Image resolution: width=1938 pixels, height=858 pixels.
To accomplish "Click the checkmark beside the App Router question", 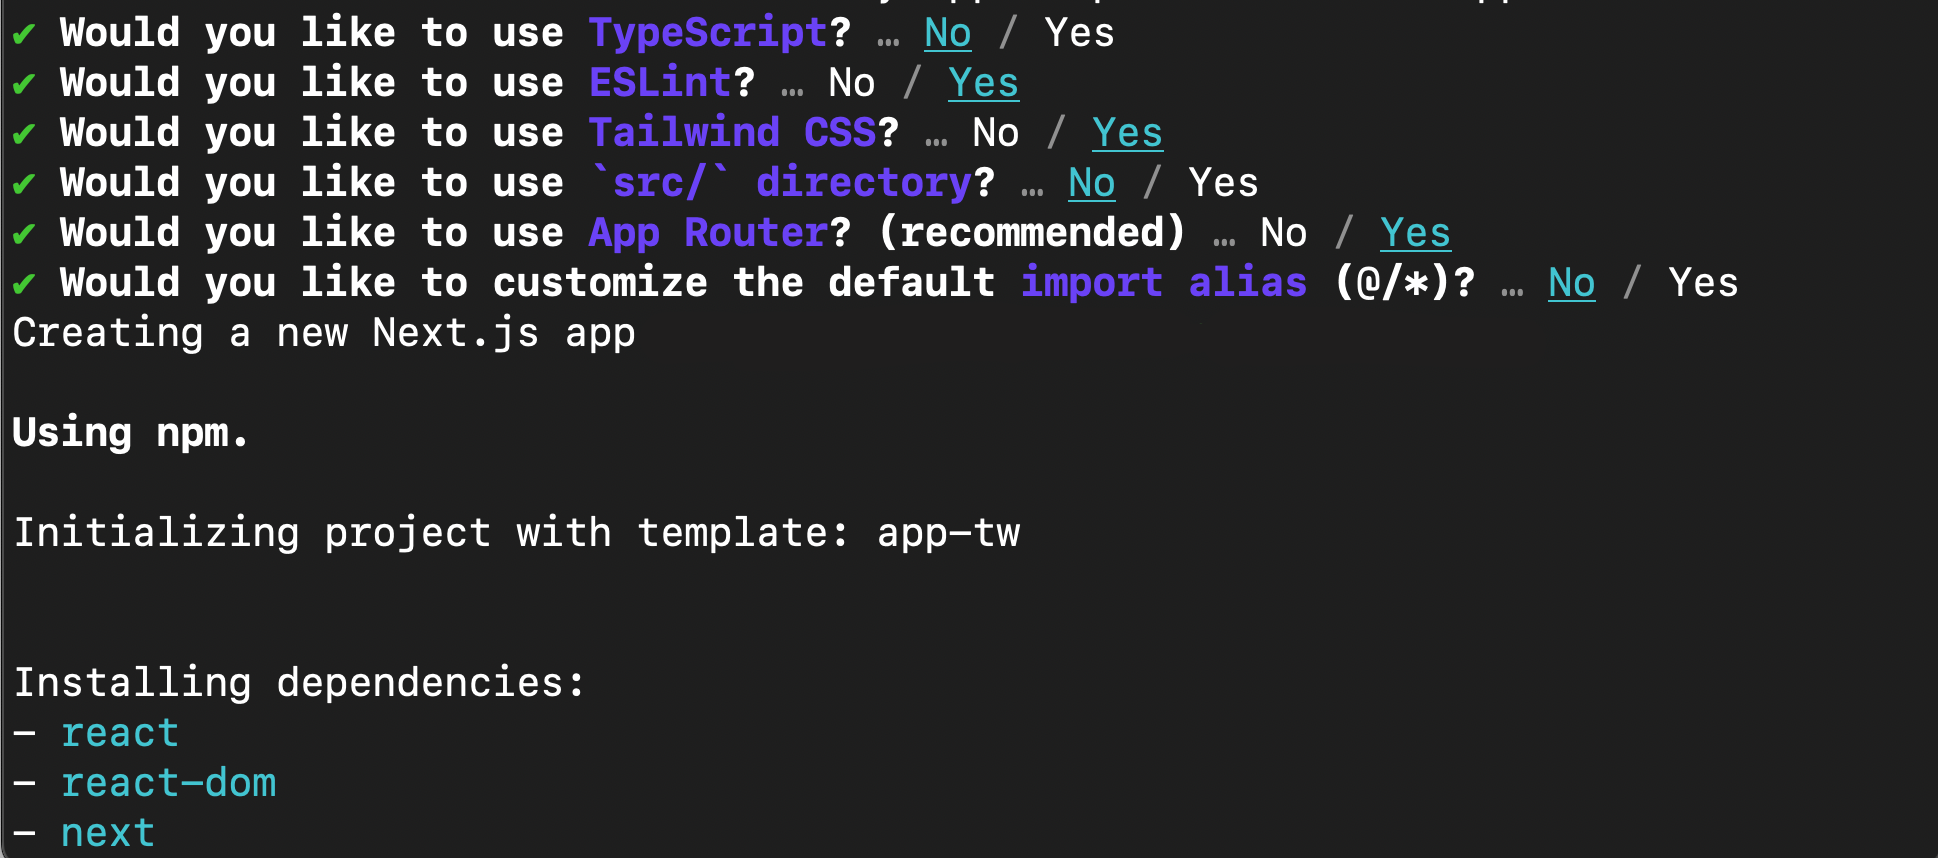I will 24,235.
